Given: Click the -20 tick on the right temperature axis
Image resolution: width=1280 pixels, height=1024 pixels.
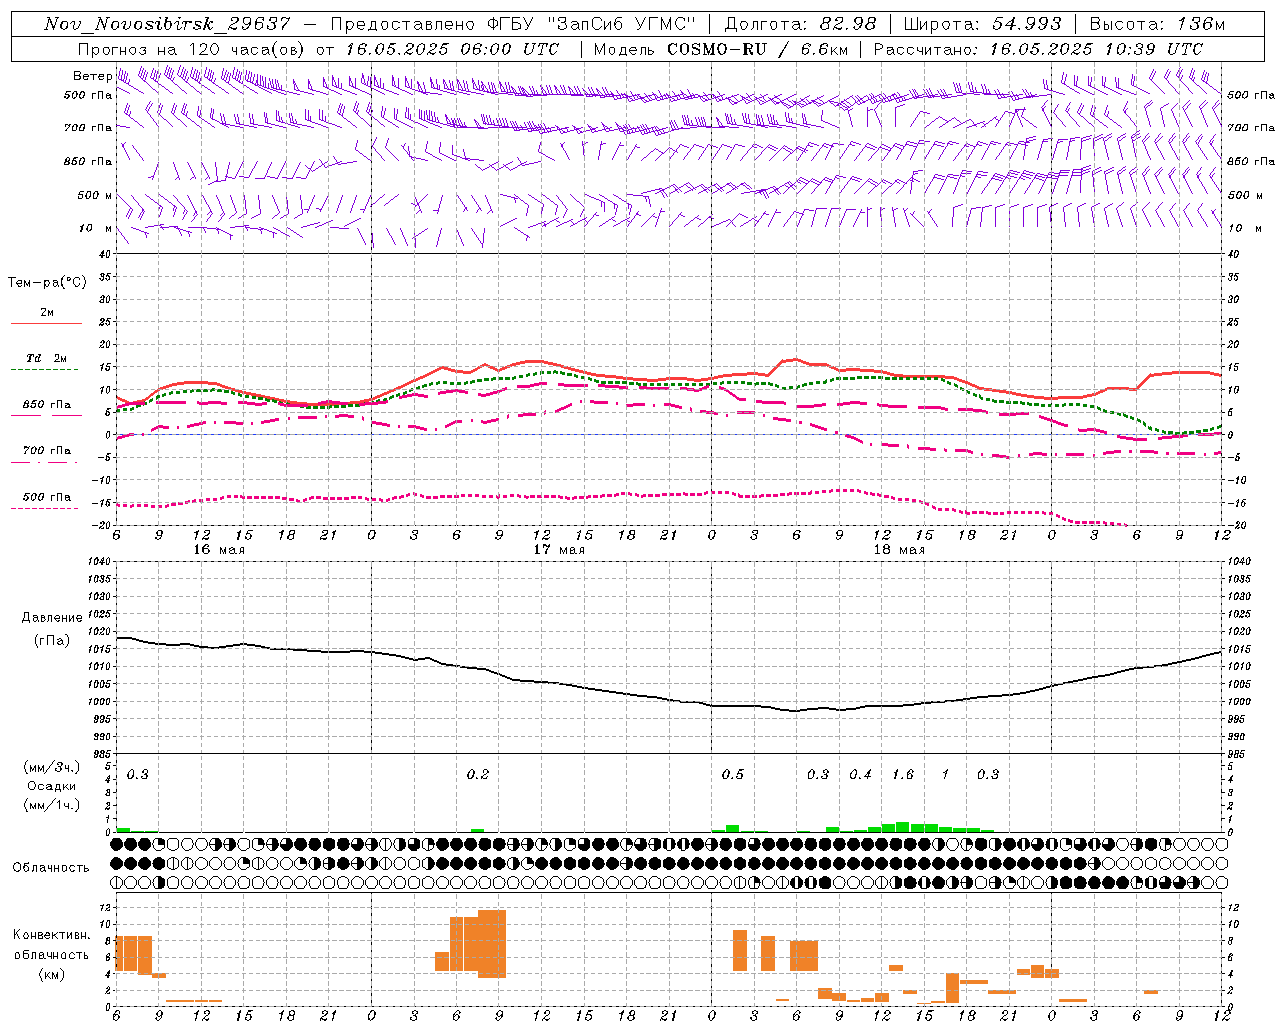Looking at the screenshot, I should click(x=1235, y=525).
